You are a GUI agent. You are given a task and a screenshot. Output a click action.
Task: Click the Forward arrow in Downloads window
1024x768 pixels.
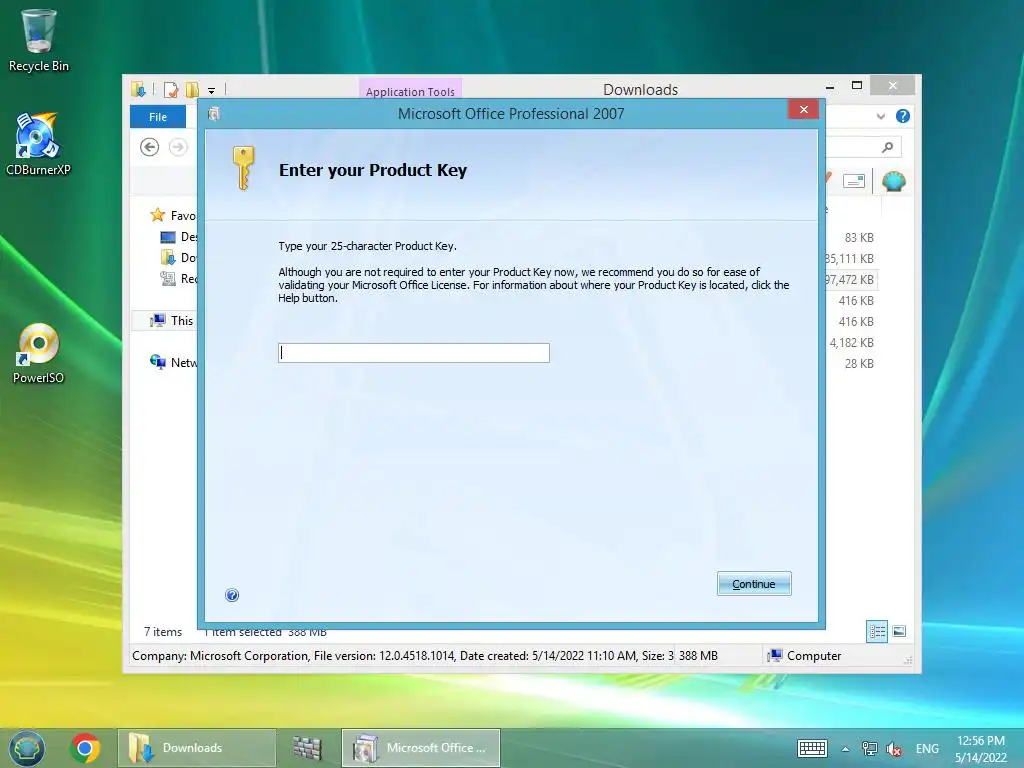[178, 147]
